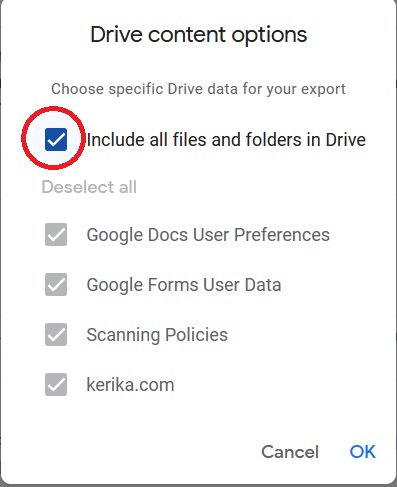
Task: Click the grey checkmark beside kerika.com
Action: pyautogui.click(x=56, y=385)
